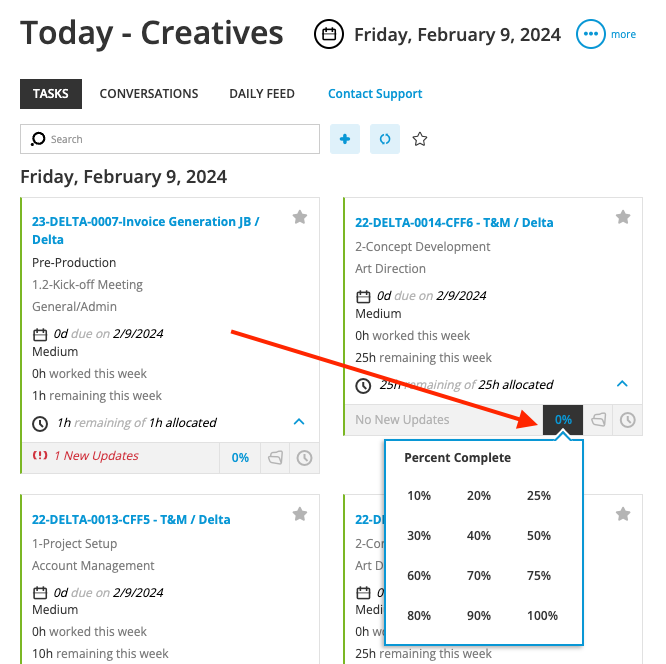This screenshot has height=664, width=666.
Task: Toggle favorite star on 22-DELTA-0014-CFF6 task
Action: 622,217
